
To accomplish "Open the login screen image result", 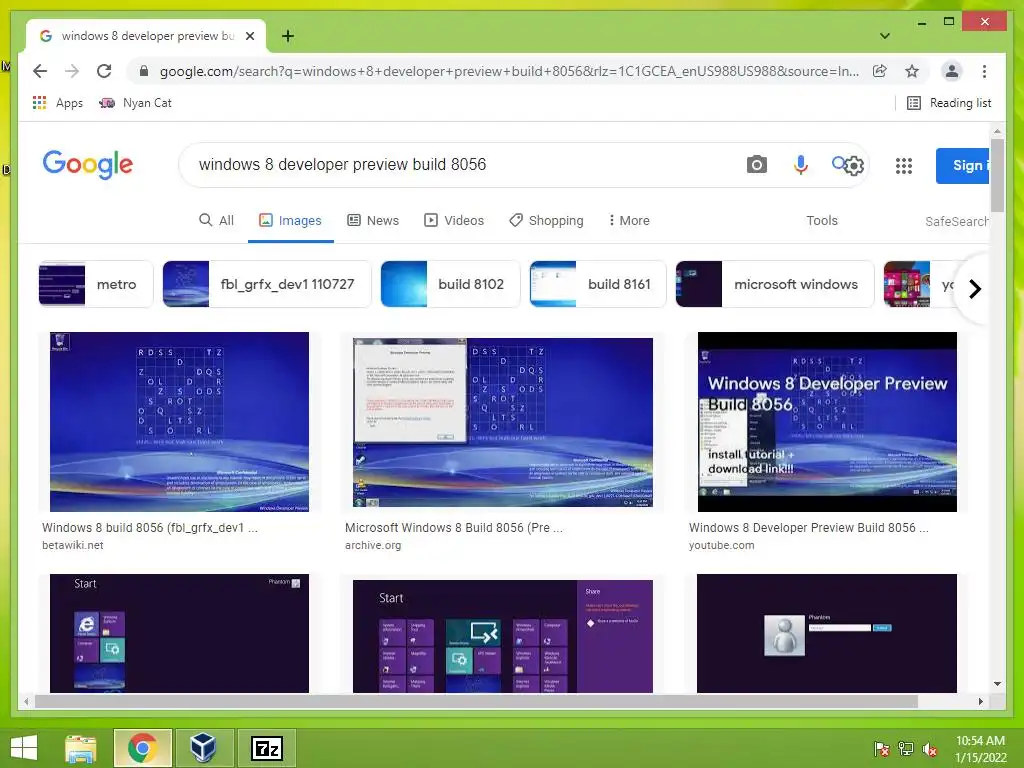I will [x=827, y=633].
